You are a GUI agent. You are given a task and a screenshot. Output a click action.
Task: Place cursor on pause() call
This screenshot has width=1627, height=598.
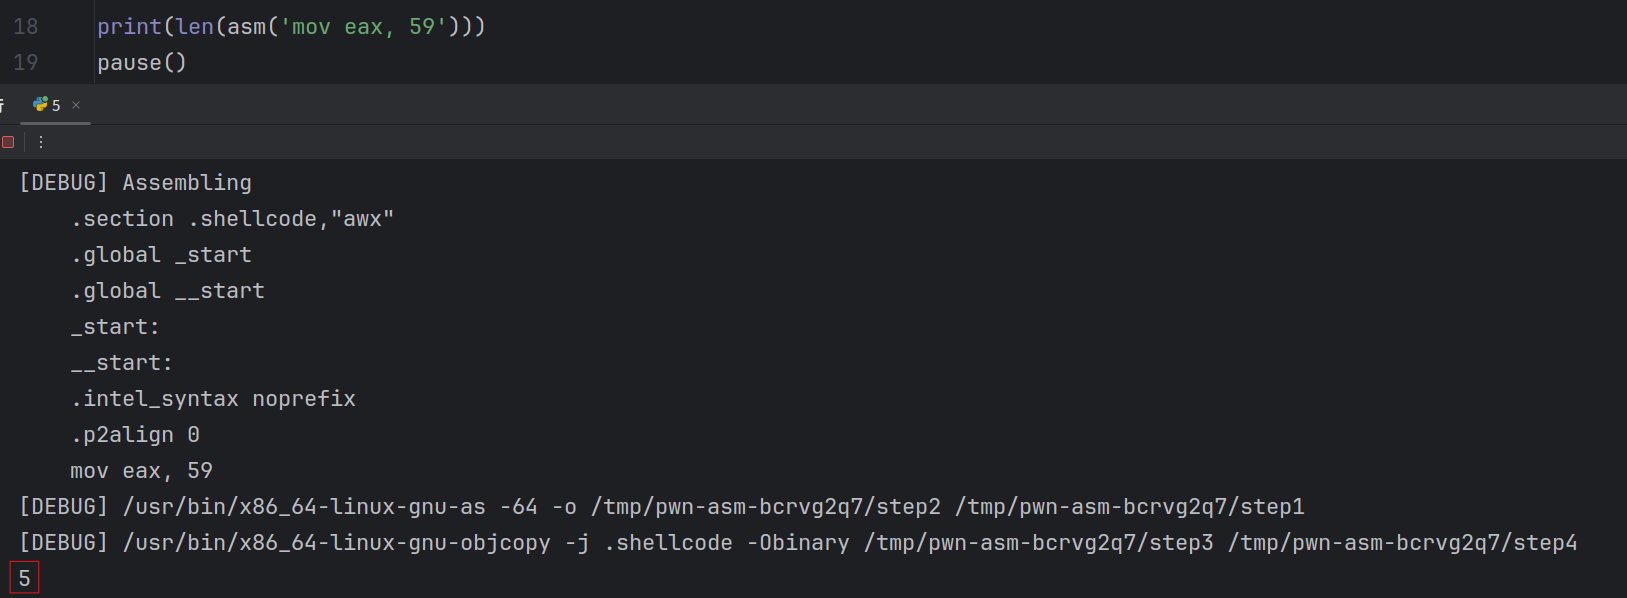tap(141, 62)
